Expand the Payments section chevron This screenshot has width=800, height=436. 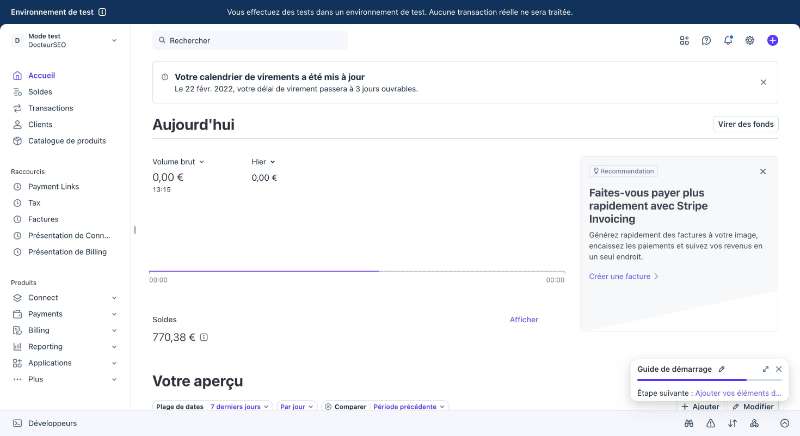click(114, 314)
